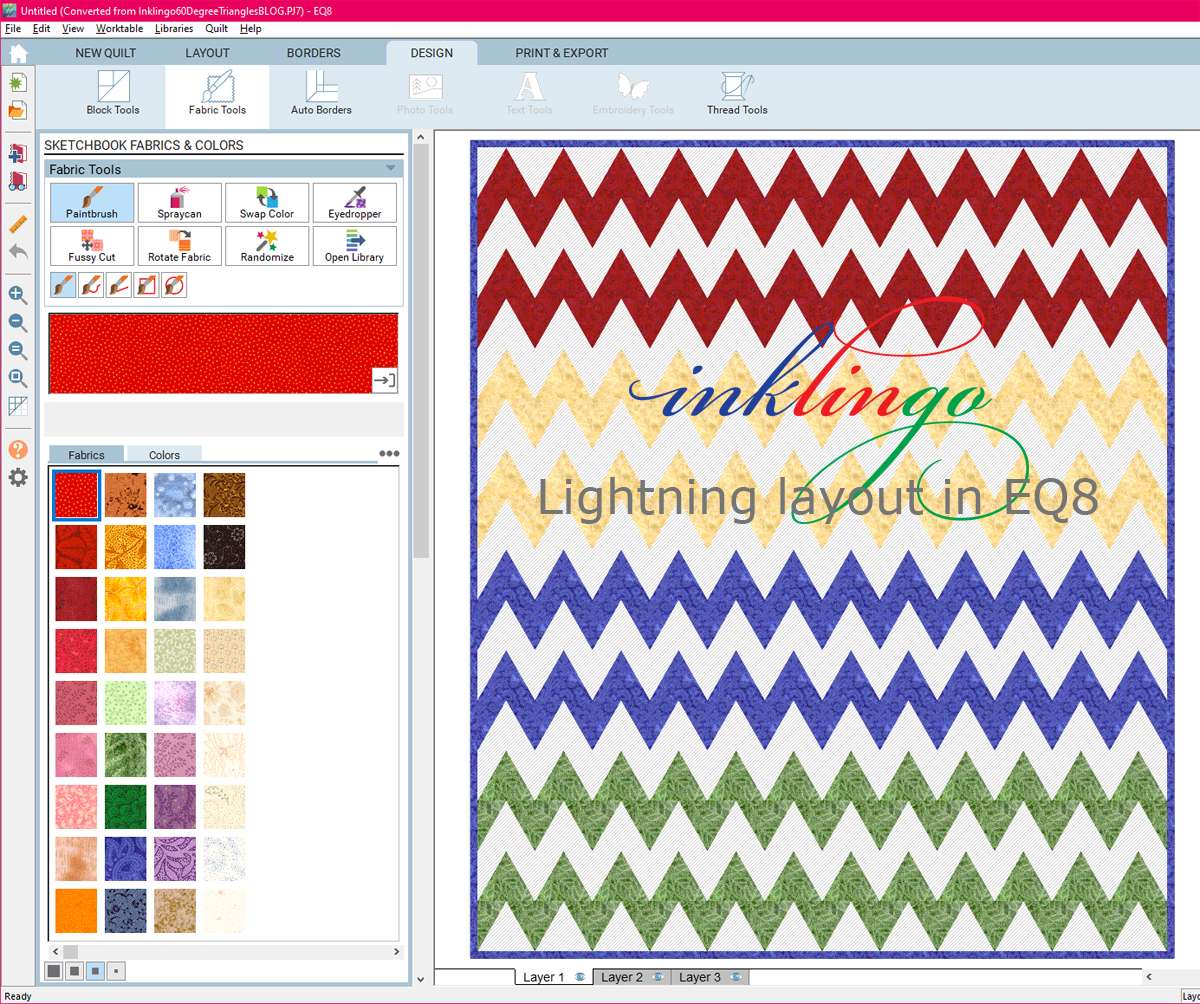Select the Paintbrush tool
Screen dimensions: 1200x1004
click(x=92, y=203)
